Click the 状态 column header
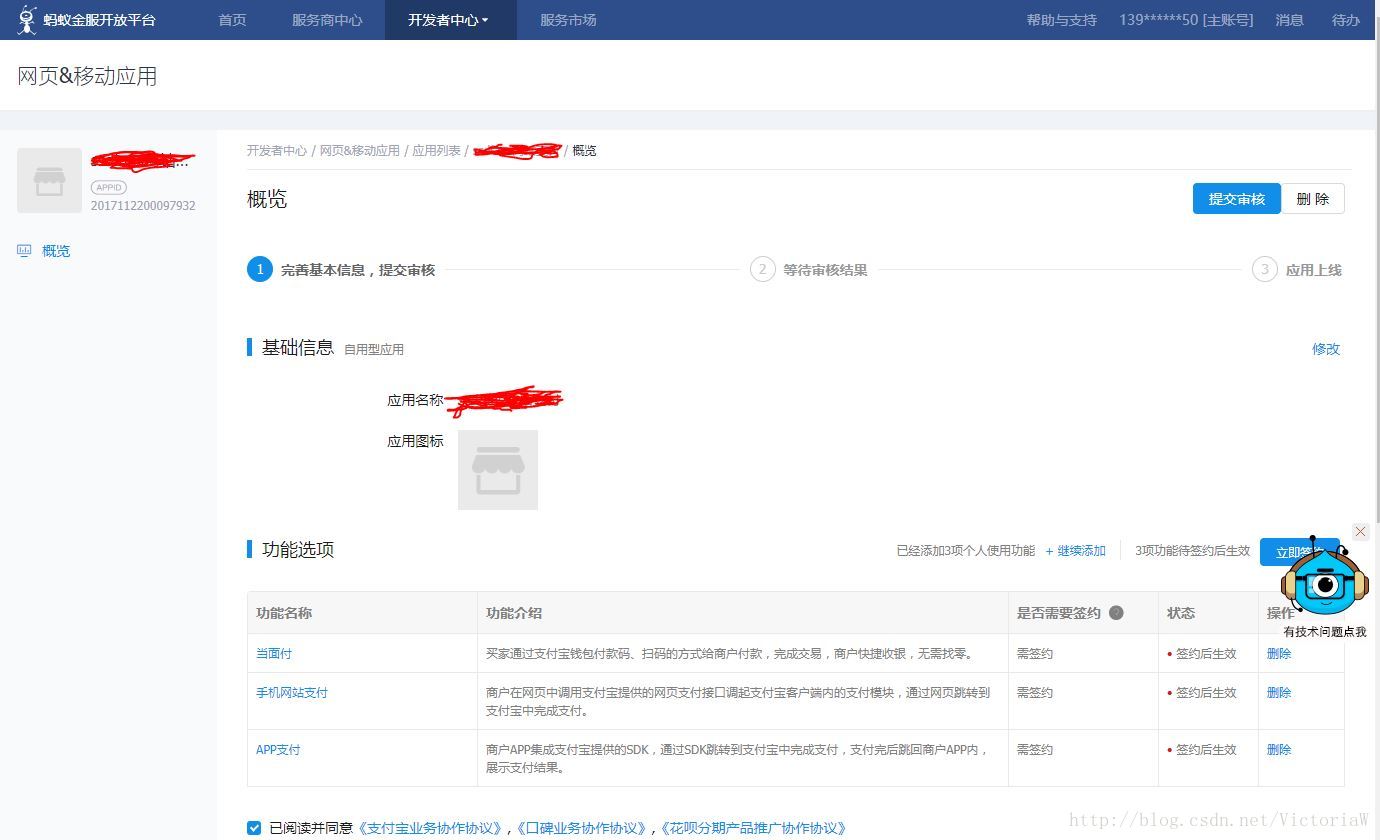Viewport: 1380px width, 840px height. (1181, 613)
